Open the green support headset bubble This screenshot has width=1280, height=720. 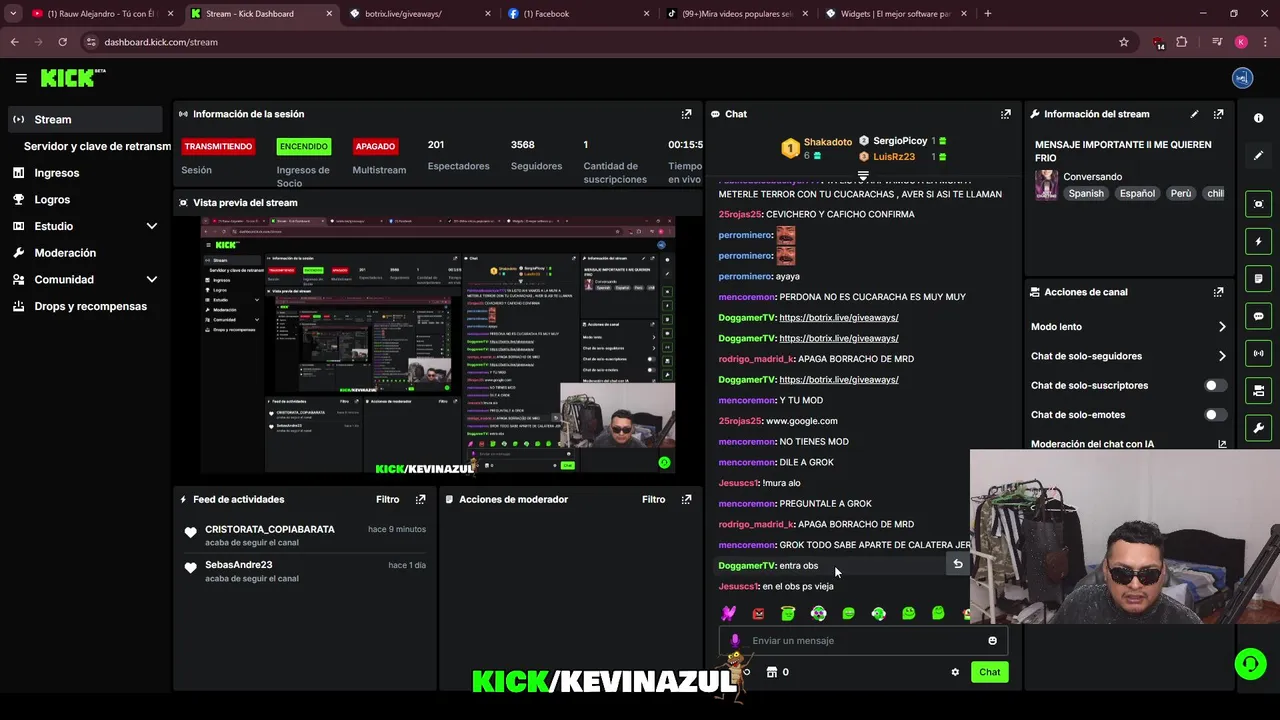click(1249, 664)
